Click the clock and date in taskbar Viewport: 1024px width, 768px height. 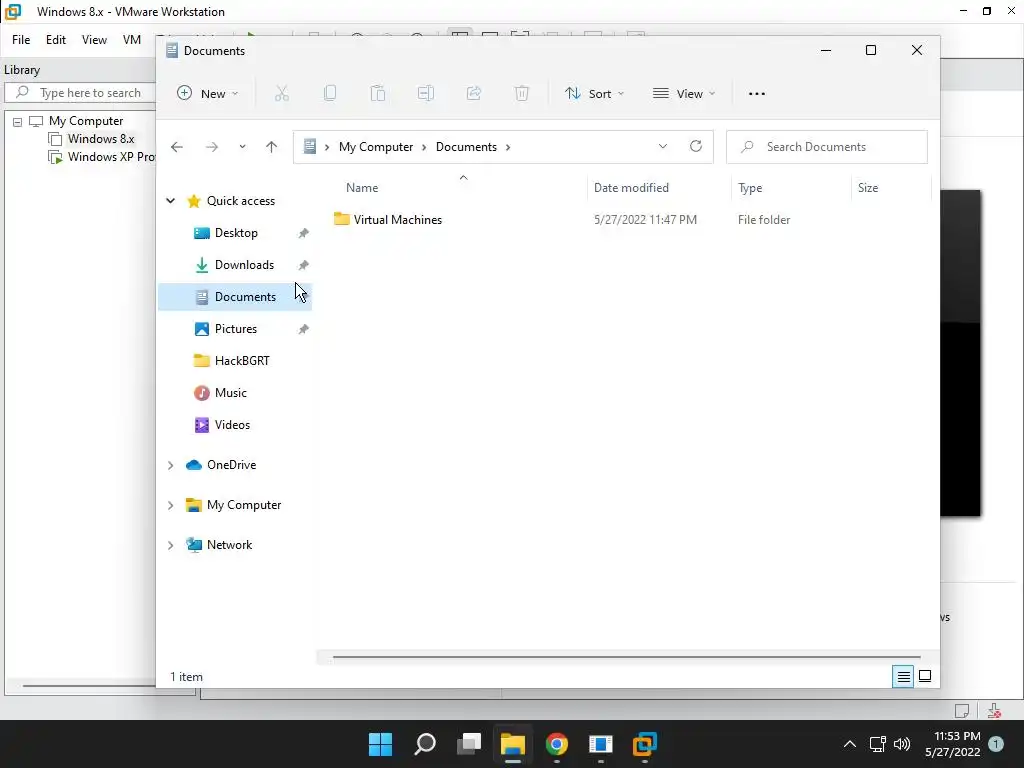click(953, 744)
